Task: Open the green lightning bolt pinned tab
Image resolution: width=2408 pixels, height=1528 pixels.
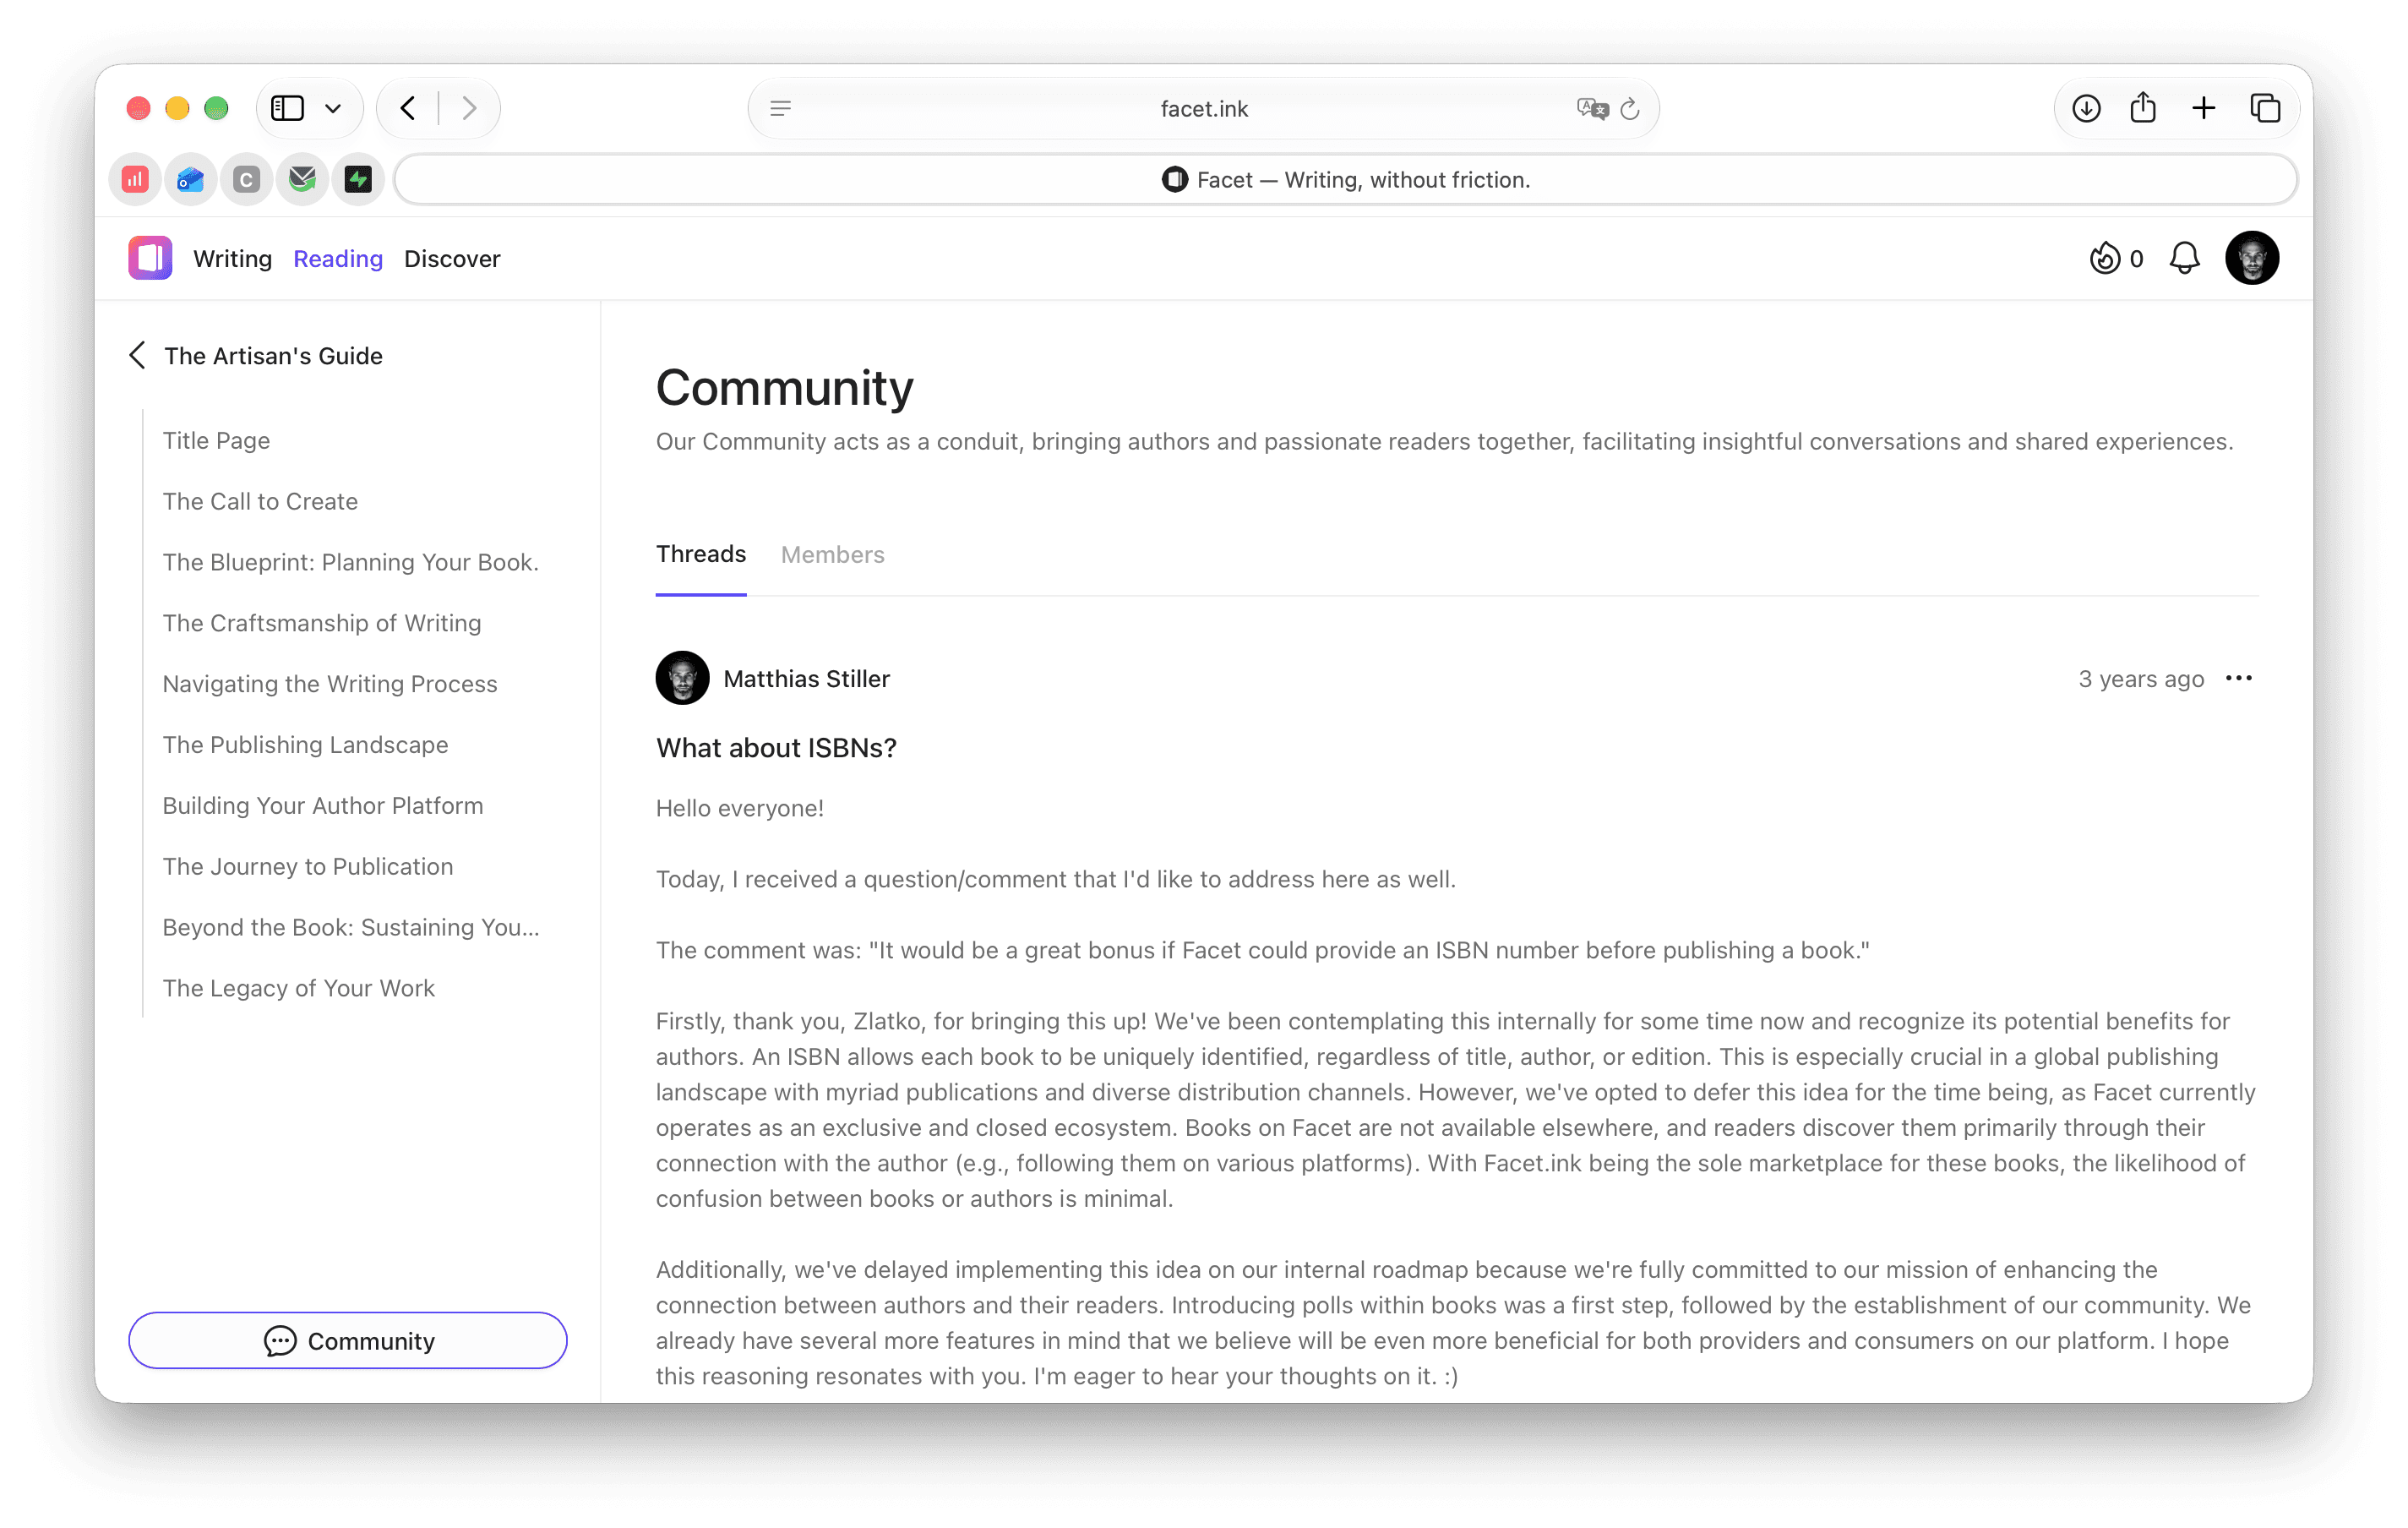Action: (x=358, y=179)
